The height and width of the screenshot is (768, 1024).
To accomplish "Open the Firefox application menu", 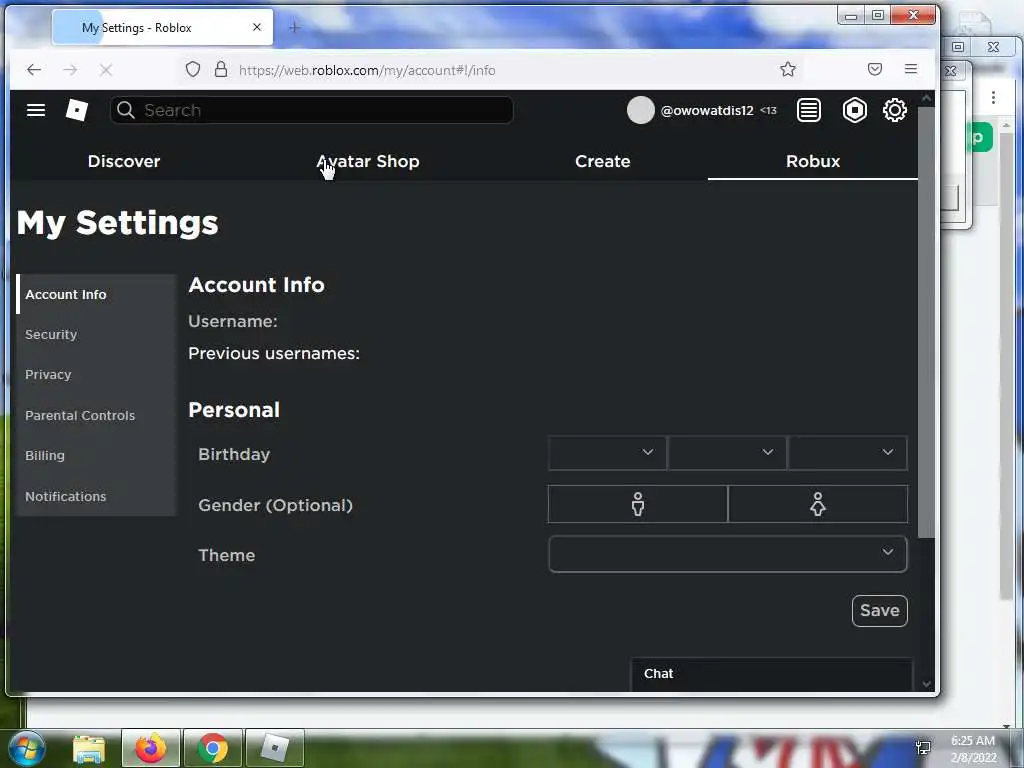I will coord(910,69).
